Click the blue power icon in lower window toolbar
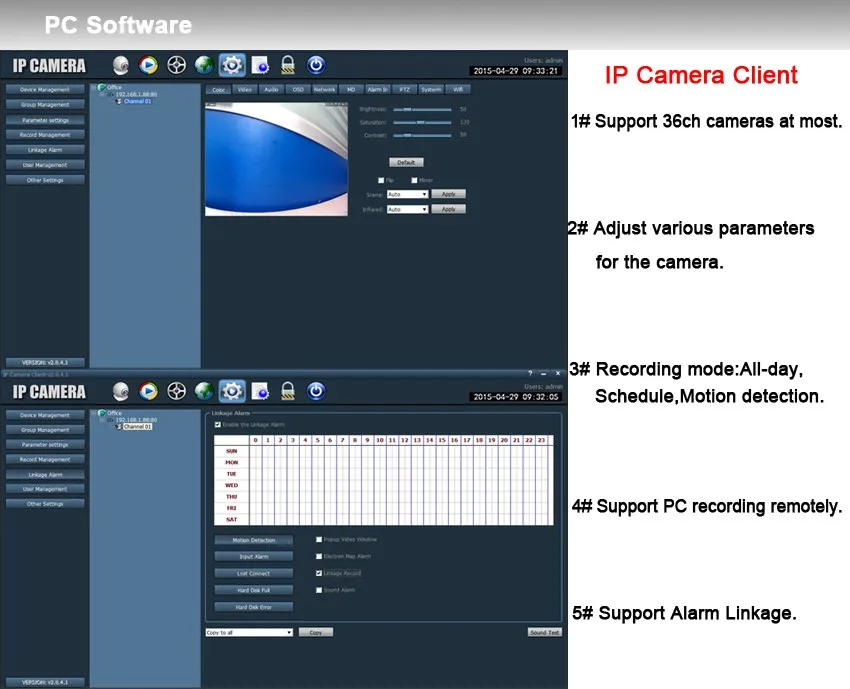 point(316,391)
